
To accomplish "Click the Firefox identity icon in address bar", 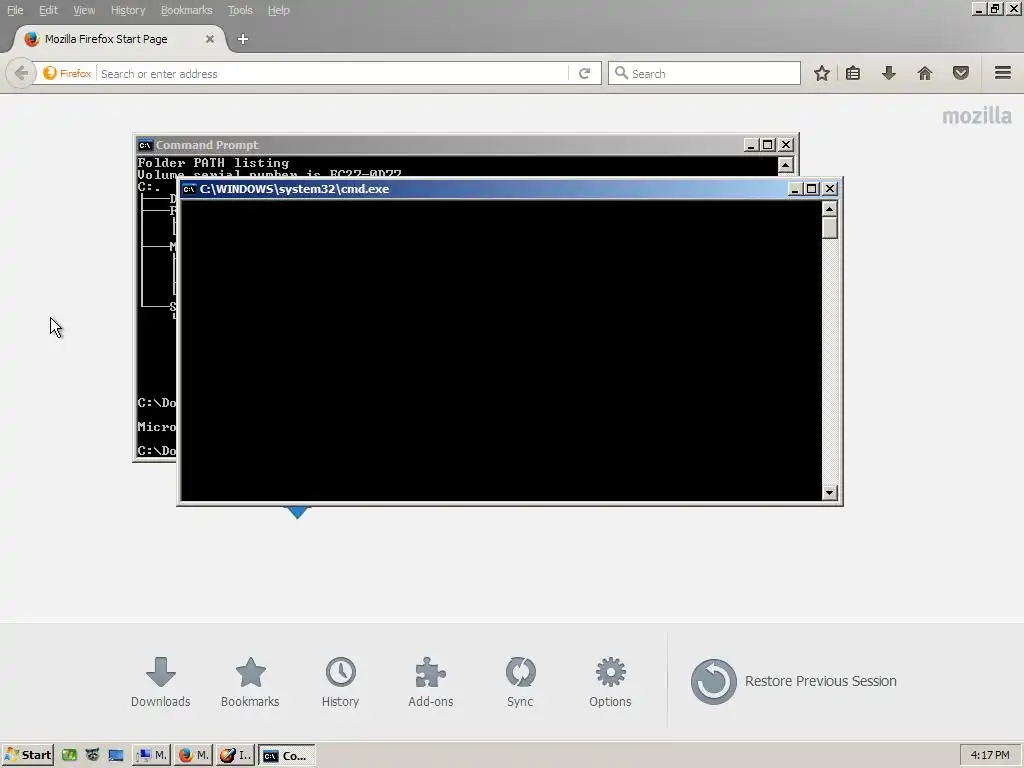I will 67,73.
